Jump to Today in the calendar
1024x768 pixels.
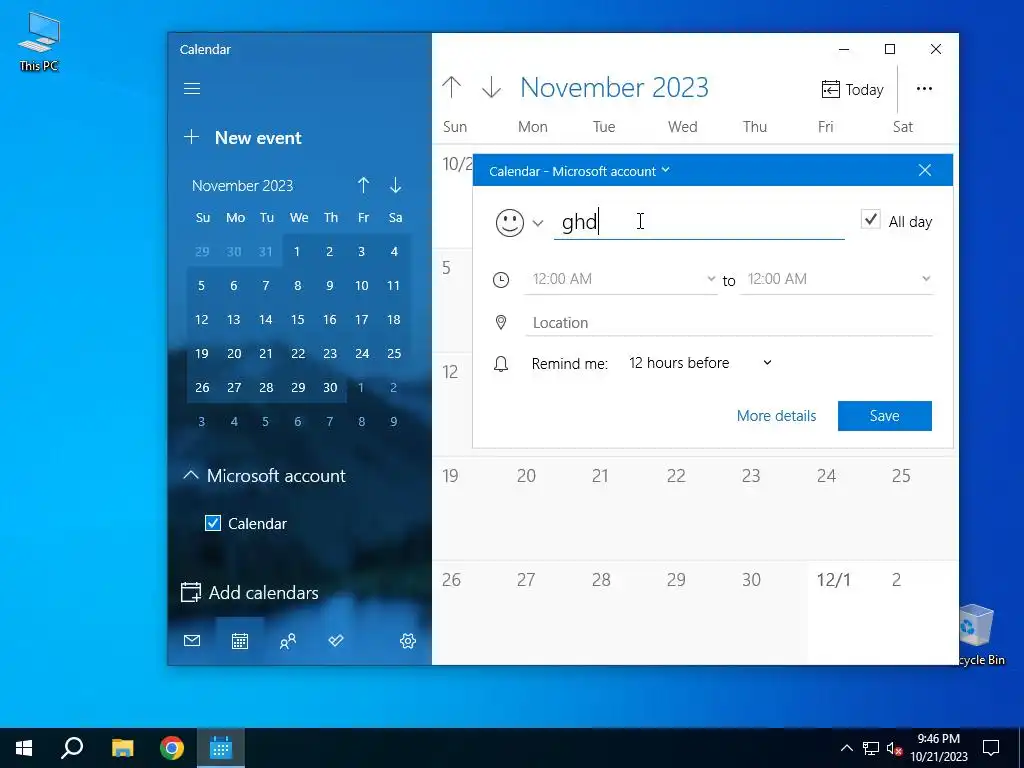(852, 89)
